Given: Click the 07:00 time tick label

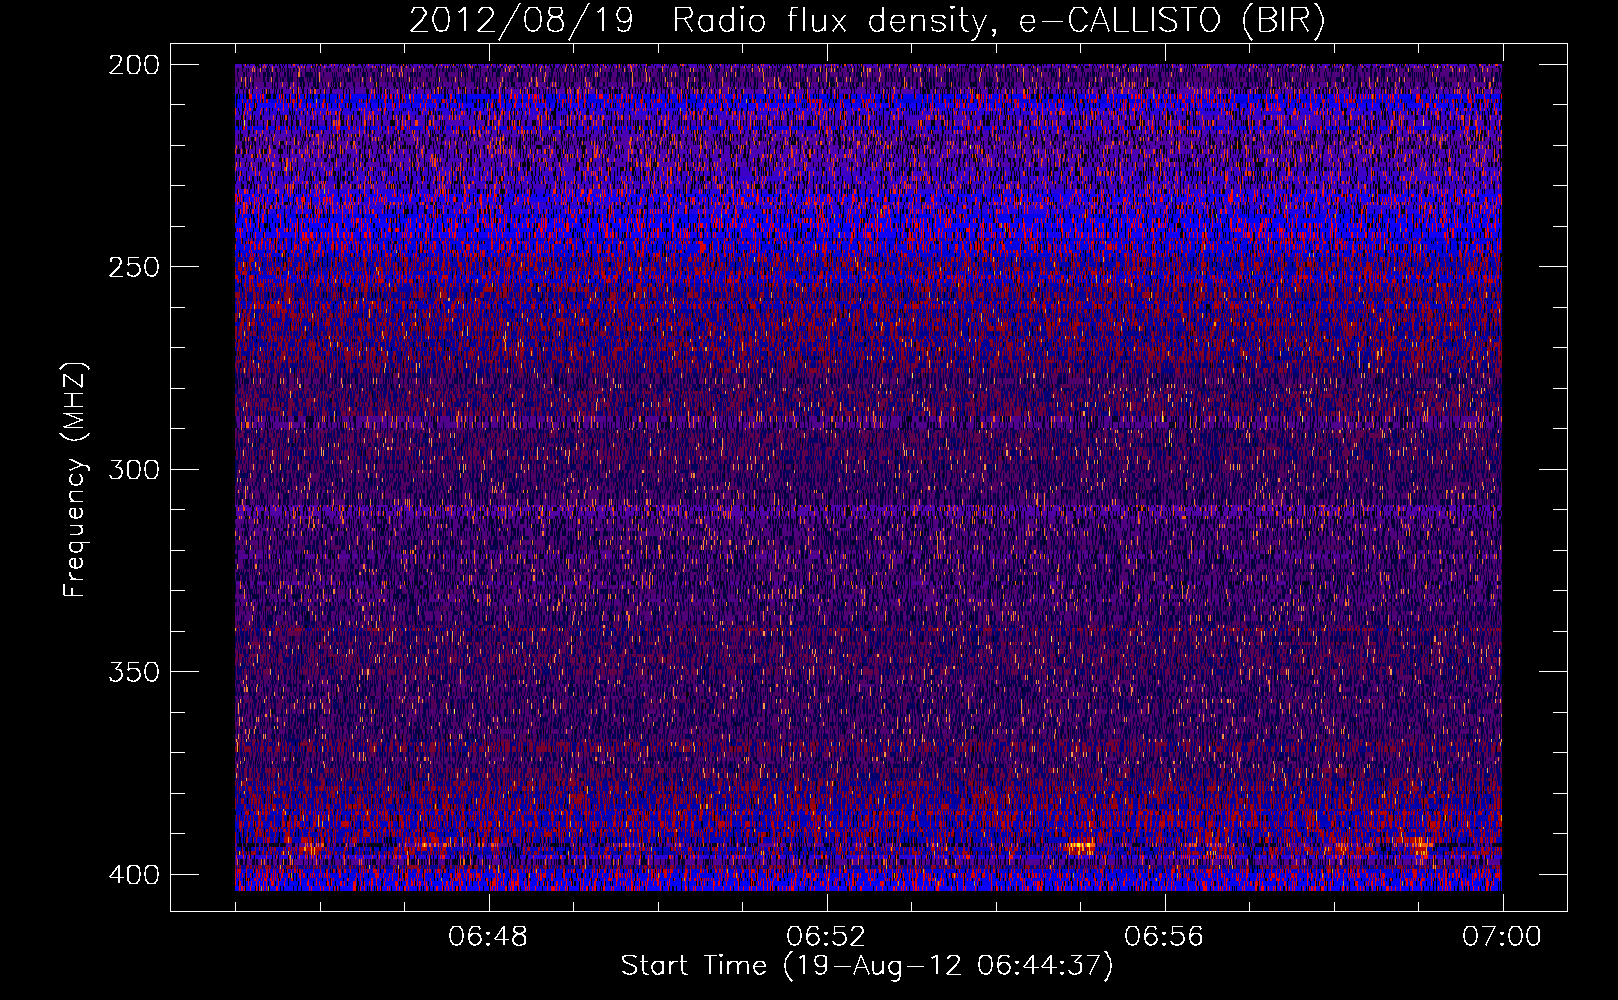Looking at the screenshot, I should 1502,937.
